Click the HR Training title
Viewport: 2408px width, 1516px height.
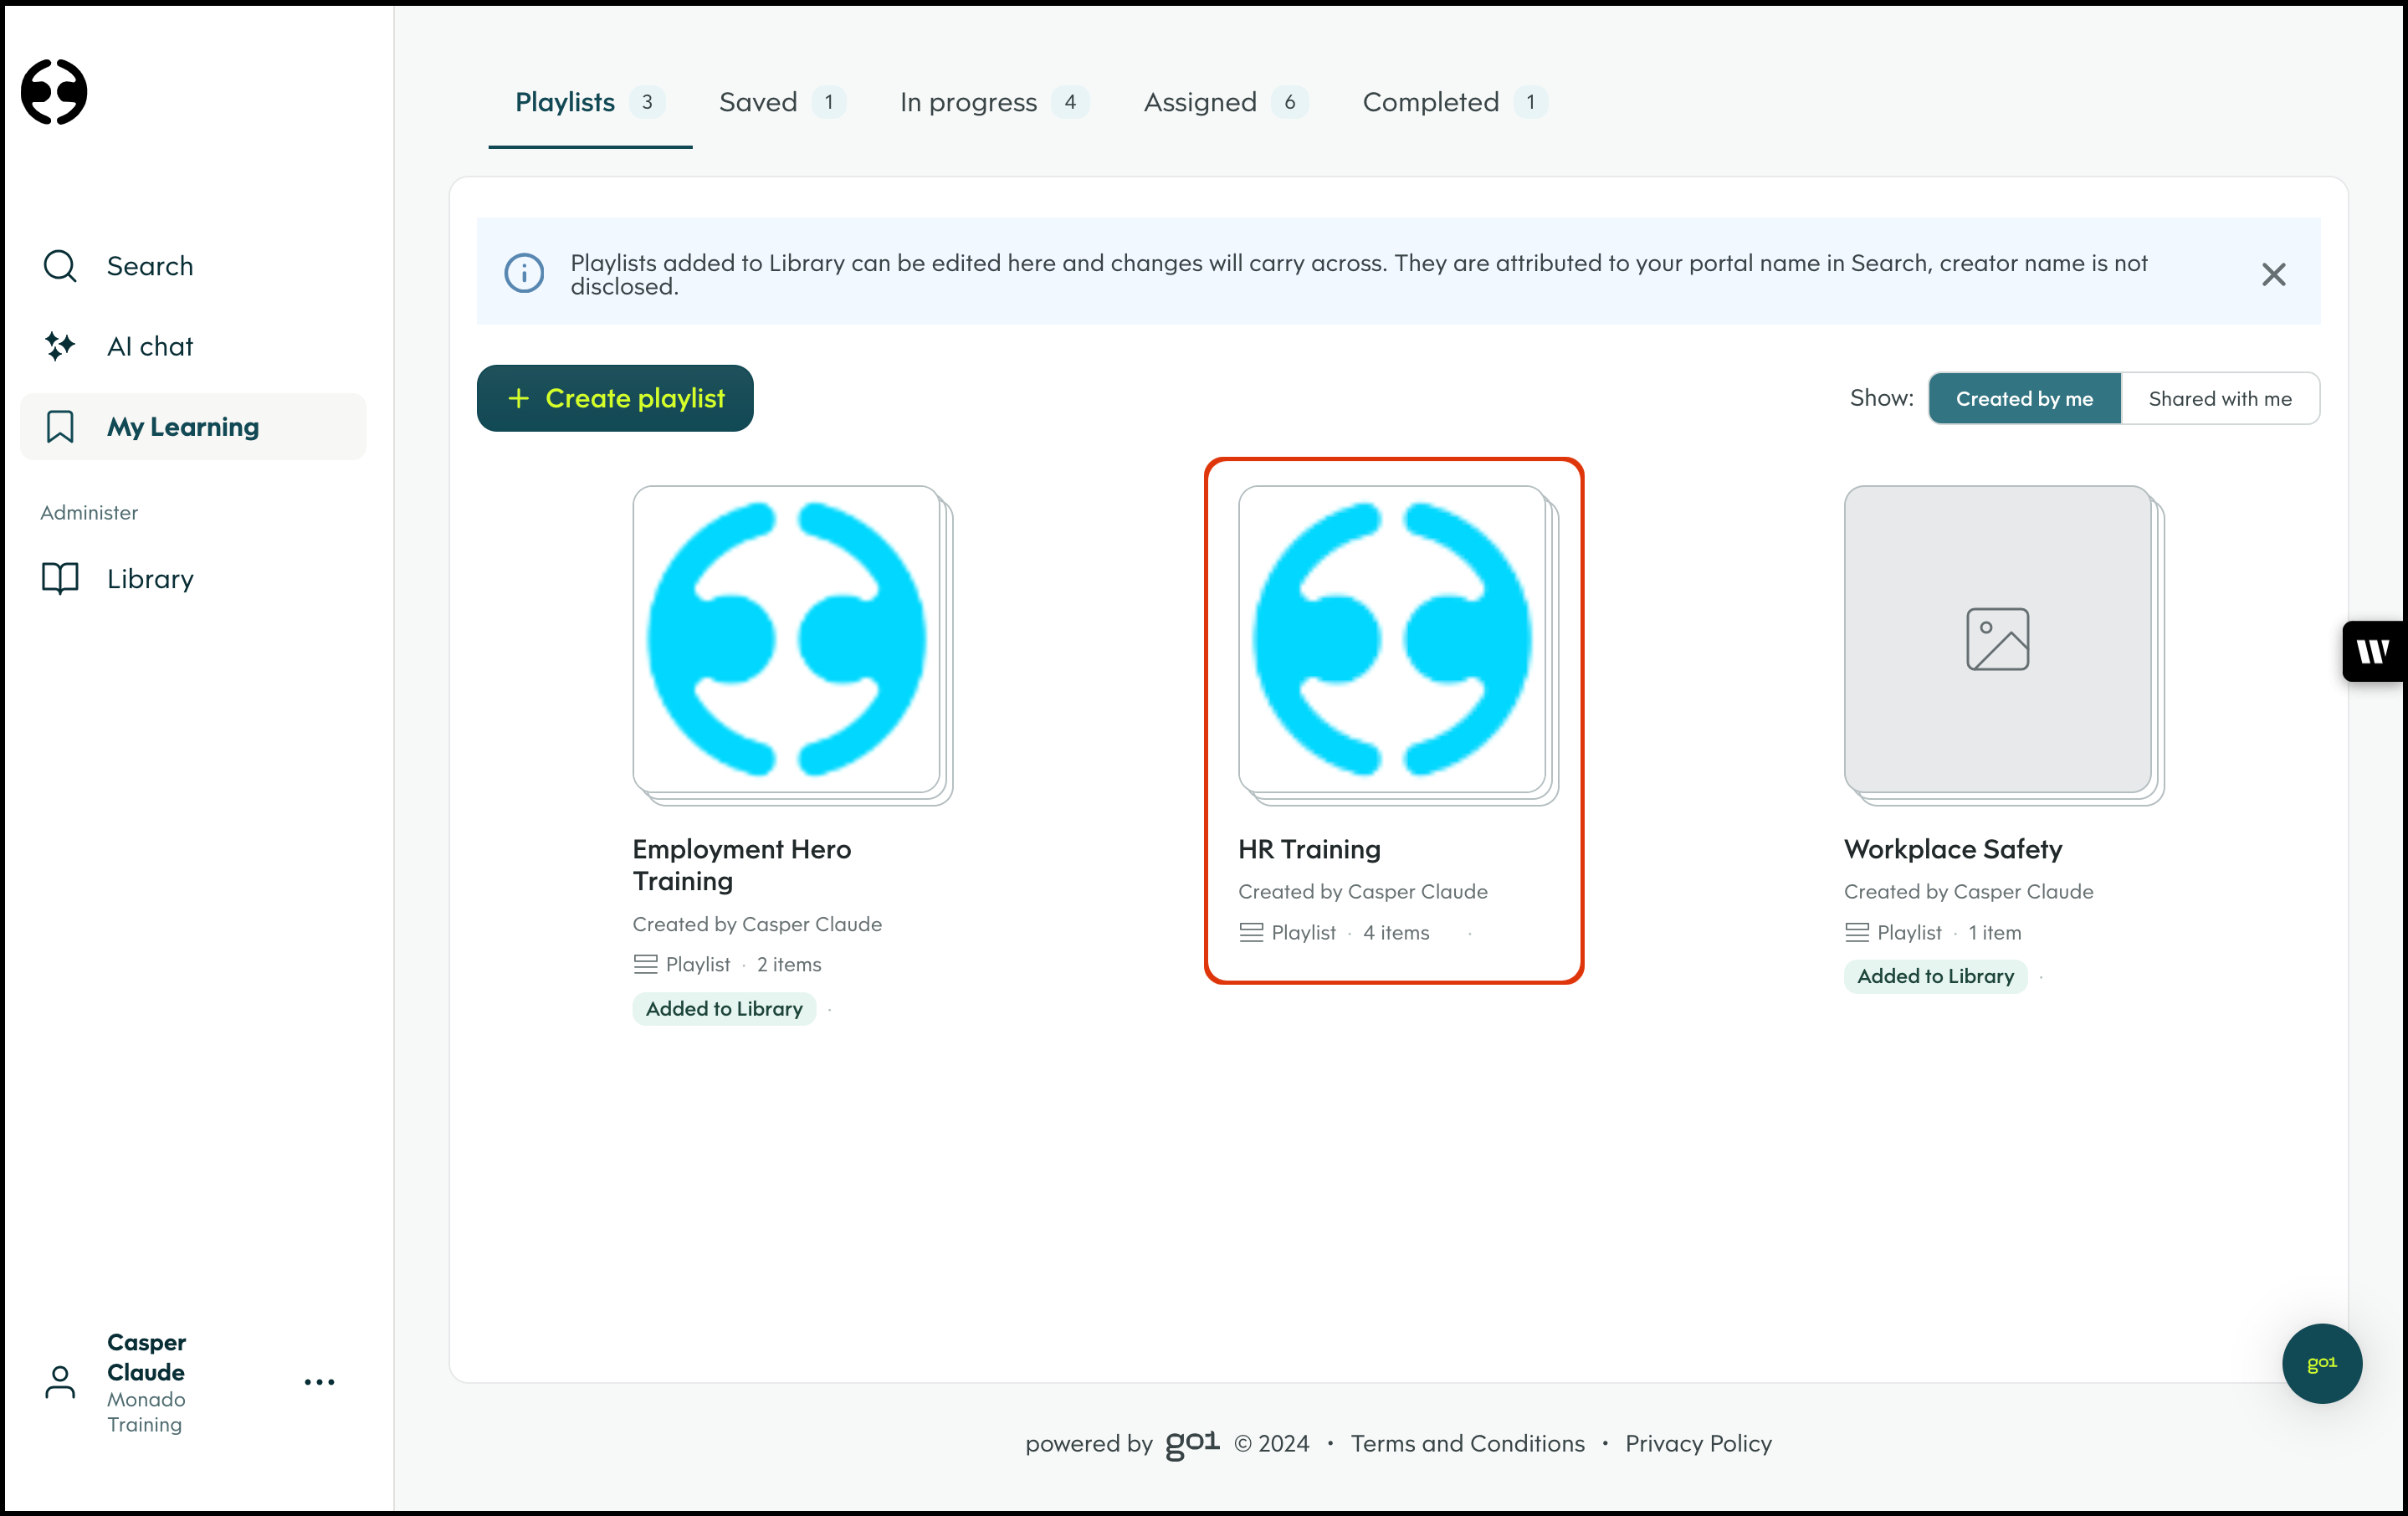pyautogui.click(x=1310, y=849)
